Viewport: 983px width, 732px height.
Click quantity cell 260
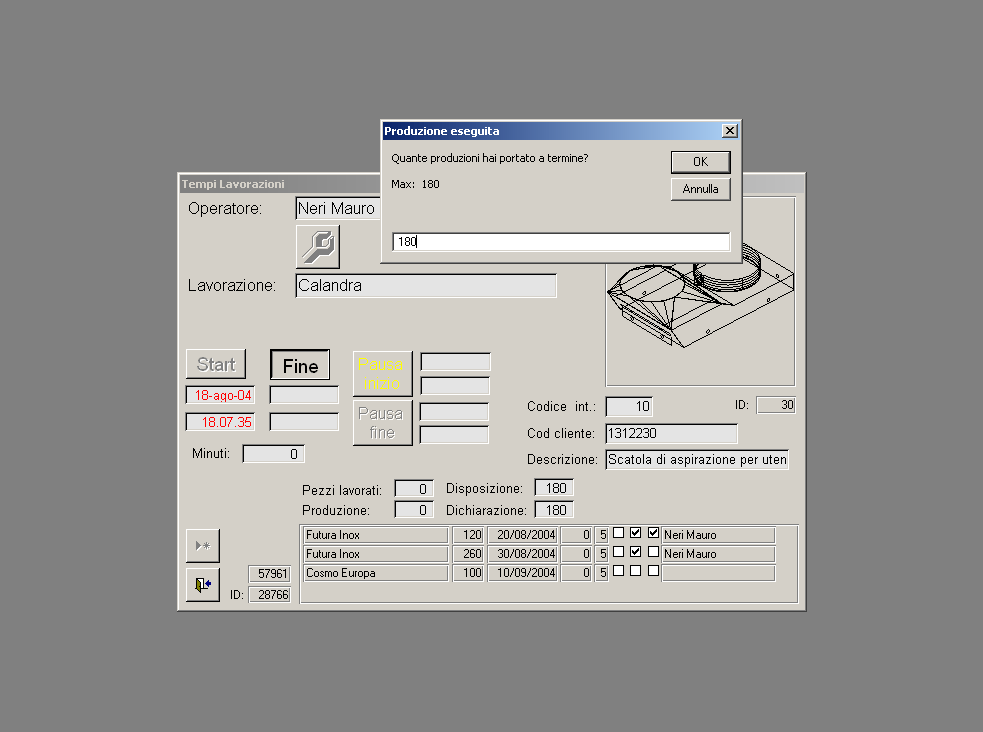468,554
